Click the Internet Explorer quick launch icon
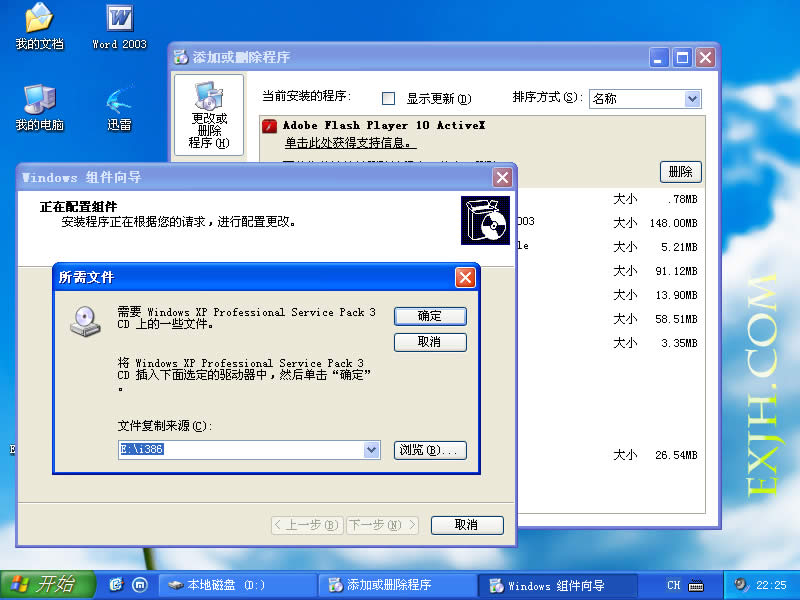Screen dimensions: 800x600 pyautogui.click(x=116, y=585)
